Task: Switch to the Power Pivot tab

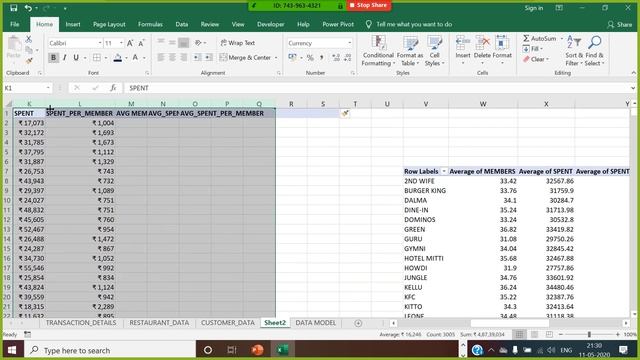Action: pyautogui.click(x=338, y=24)
